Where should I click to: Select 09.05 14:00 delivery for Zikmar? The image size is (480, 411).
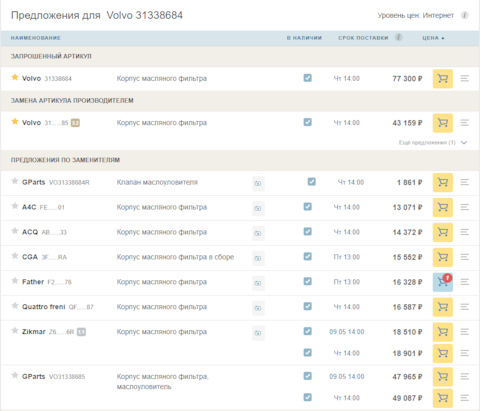(x=347, y=332)
